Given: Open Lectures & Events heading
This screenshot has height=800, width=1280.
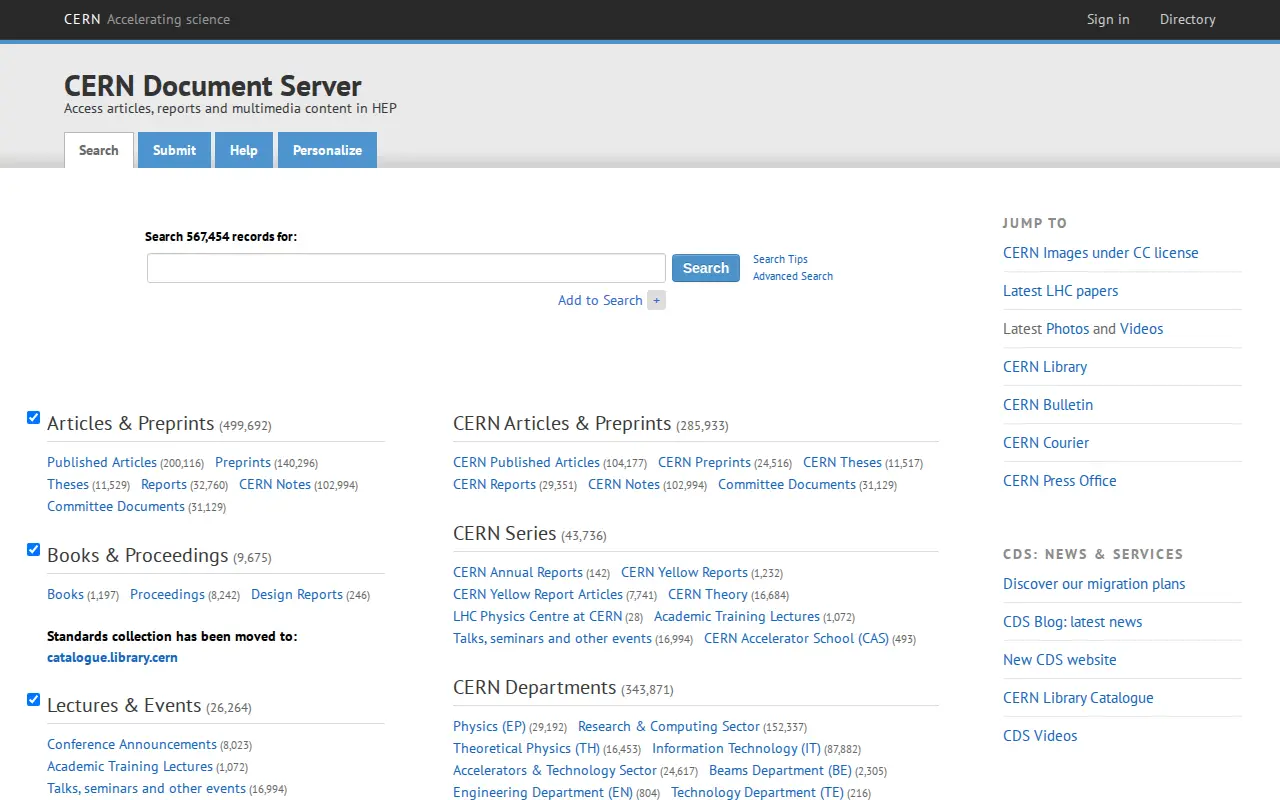Looking at the screenshot, I should click(124, 705).
